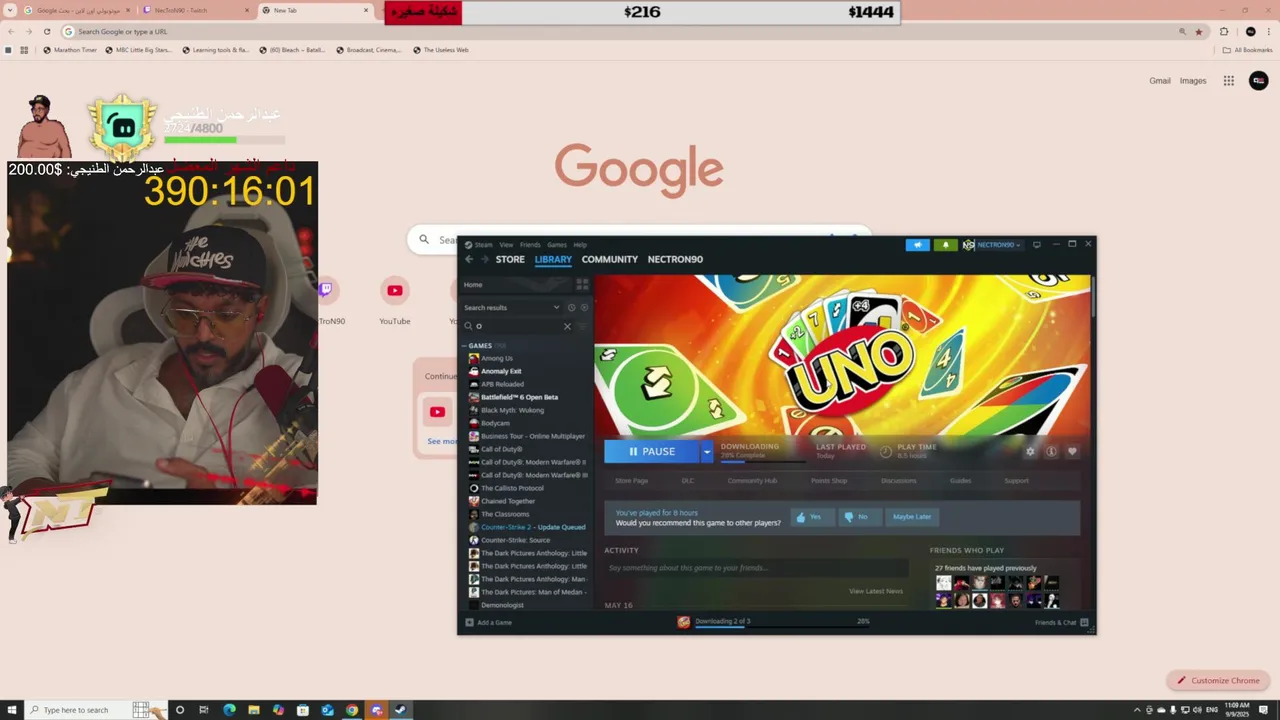1280x720 pixels.
Task: Open the Chrome three-dot menu
Action: tap(1269, 32)
